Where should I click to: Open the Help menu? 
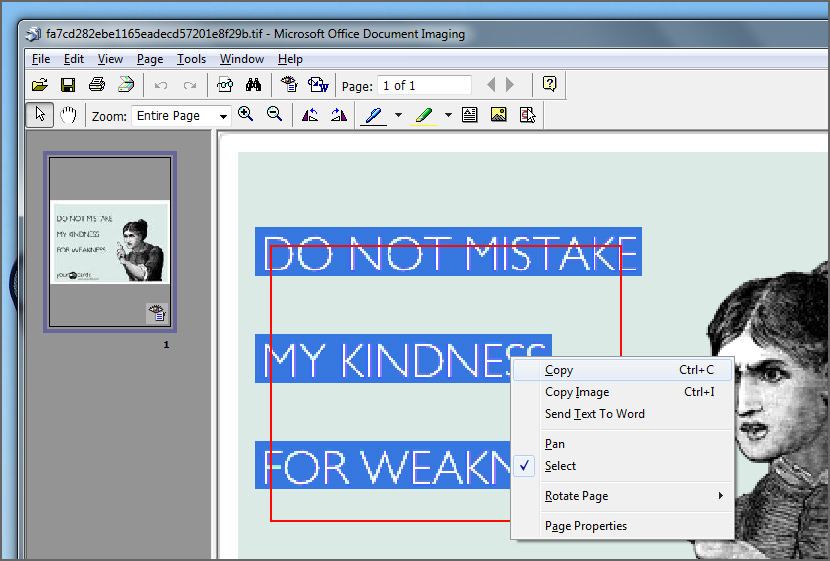point(290,59)
